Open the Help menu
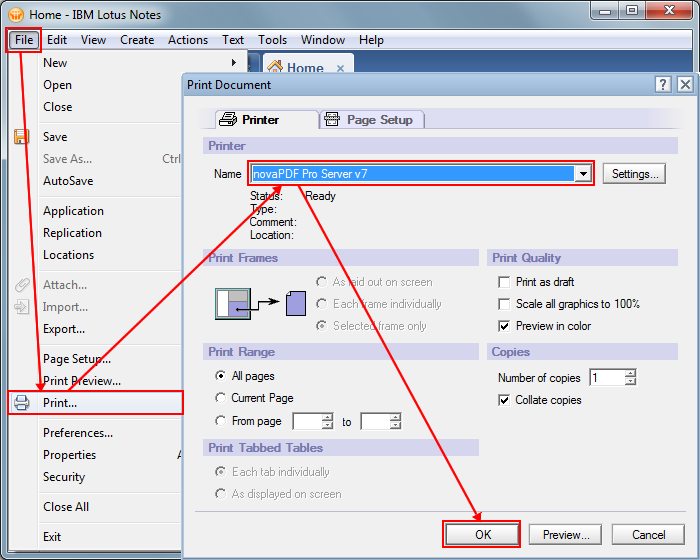Screen dimensions: 700x560 (371, 40)
